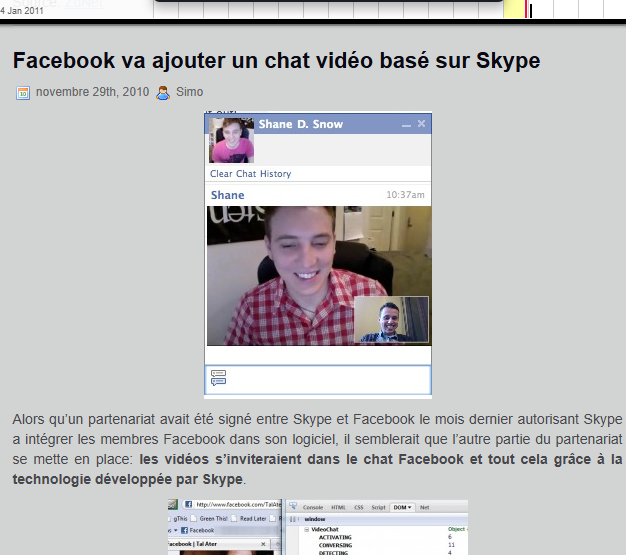Switch to the Net tab in Firebug

point(424,507)
